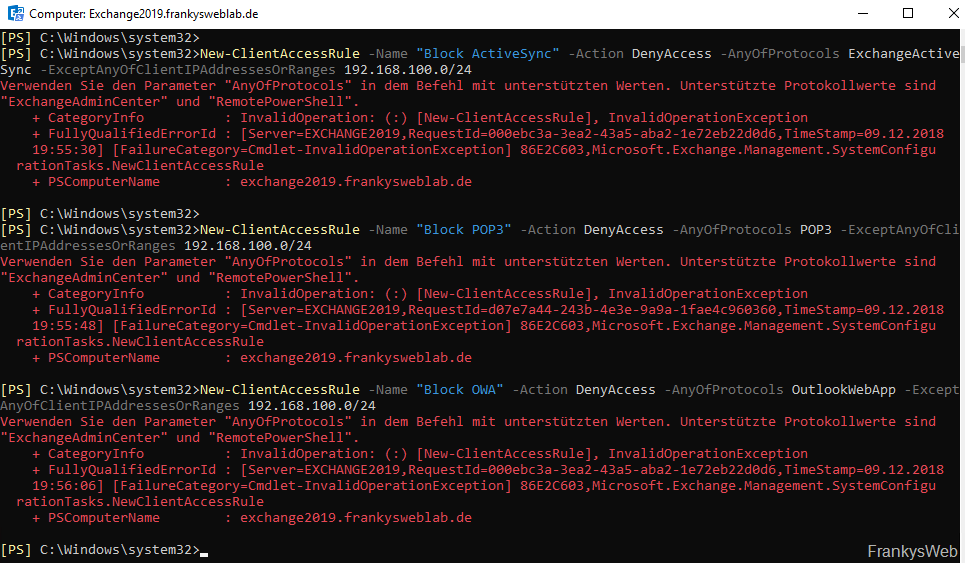Click the "Block POP3" rule name string
This screenshot has height=563, width=965.
[x=464, y=230]
